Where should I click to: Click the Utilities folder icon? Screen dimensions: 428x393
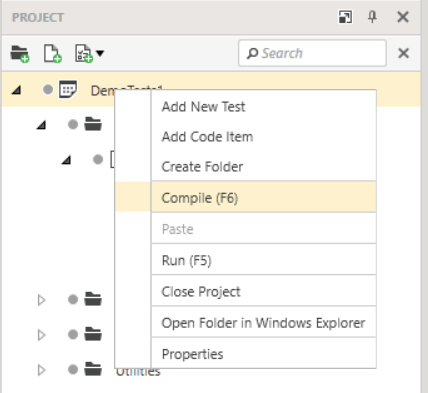click(93, 369)
